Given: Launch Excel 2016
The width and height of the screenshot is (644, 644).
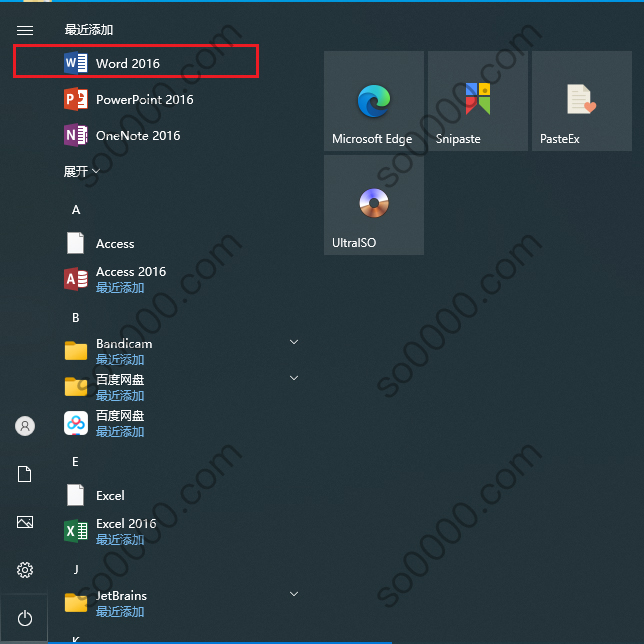Looking at the screenshot, I should coord(179,531).
